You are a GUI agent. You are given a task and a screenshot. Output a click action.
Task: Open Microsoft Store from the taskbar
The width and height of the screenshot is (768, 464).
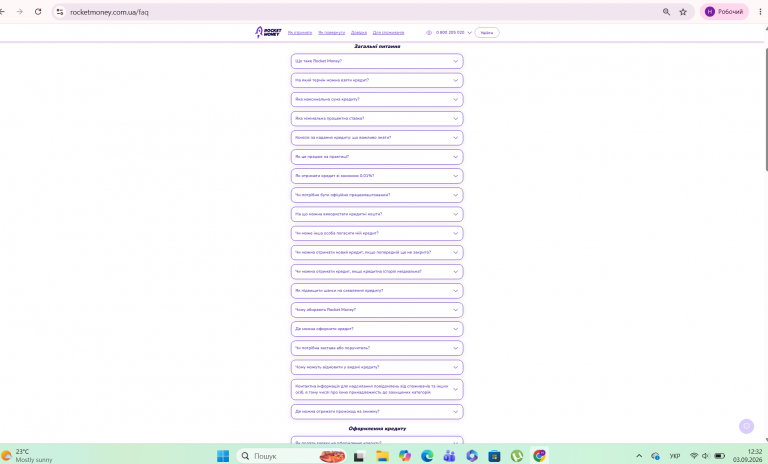(494, 456)
